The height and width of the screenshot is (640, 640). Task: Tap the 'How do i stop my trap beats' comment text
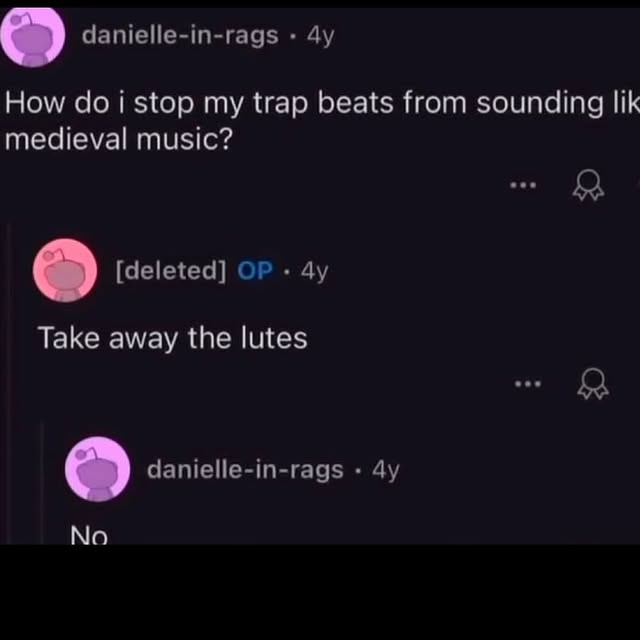pos(322,120)
